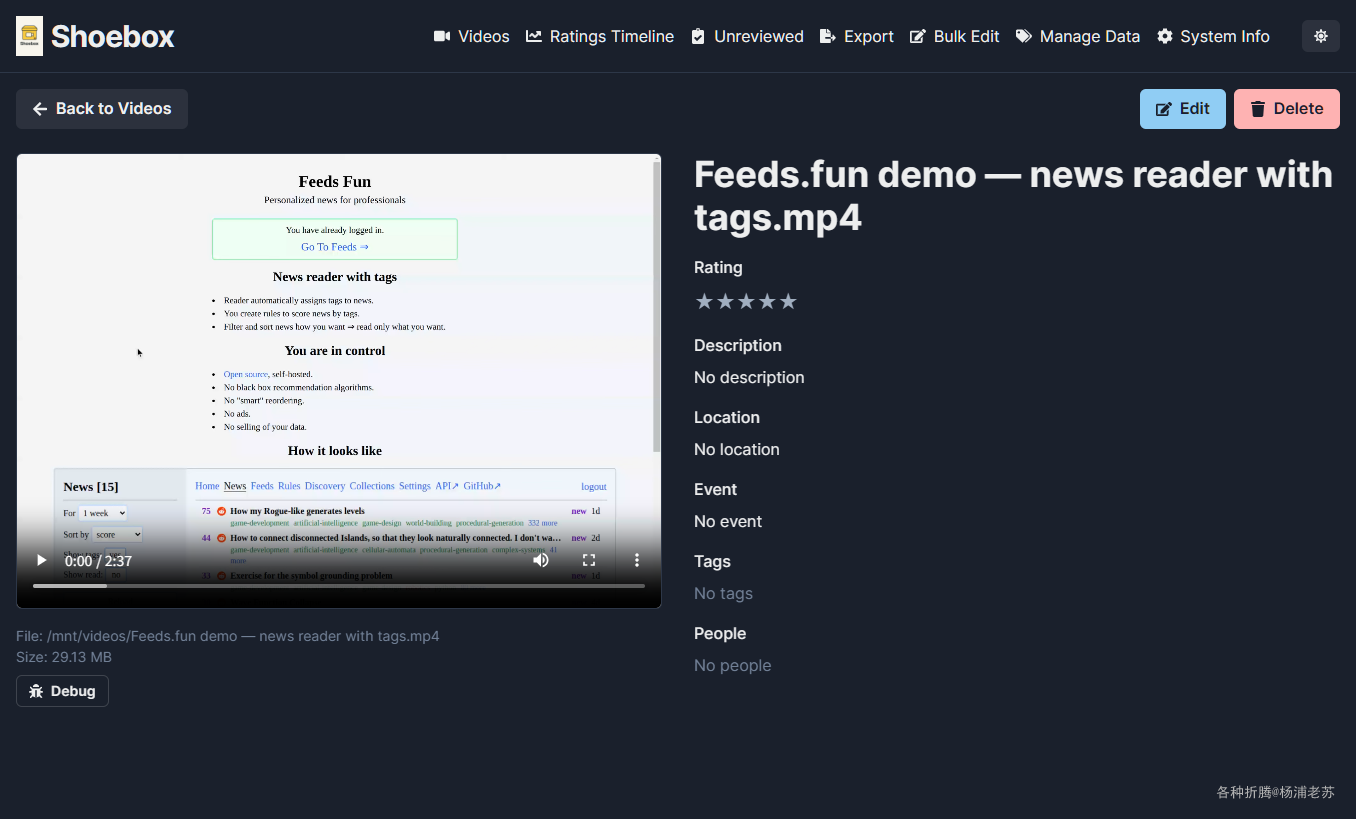Click the 'No event' text
Screen dimensions: 1356x819
pyautogui.click(x=728, y=521)
